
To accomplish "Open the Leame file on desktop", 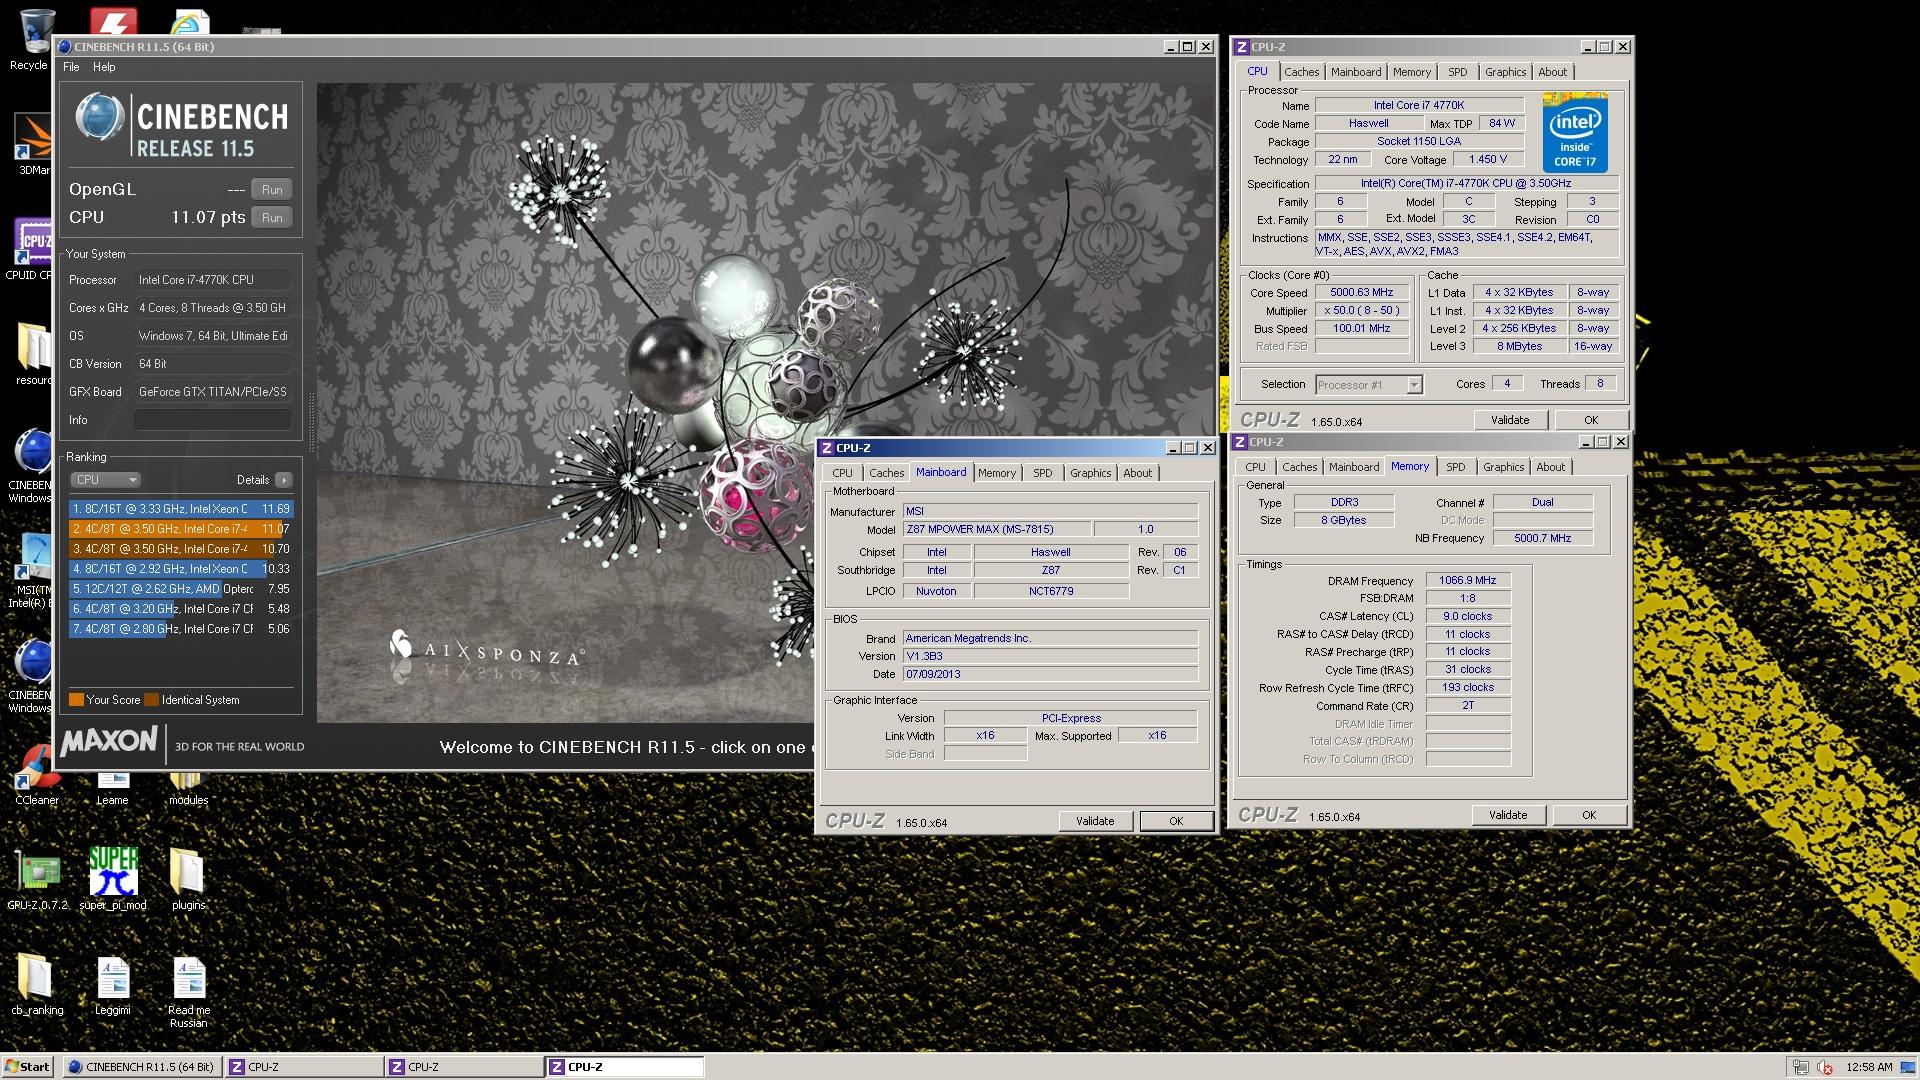I will tap(113, 788).
